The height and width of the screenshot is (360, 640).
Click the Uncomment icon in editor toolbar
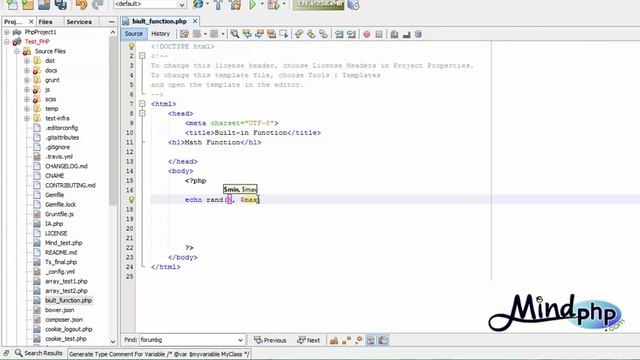pos(406,35)
